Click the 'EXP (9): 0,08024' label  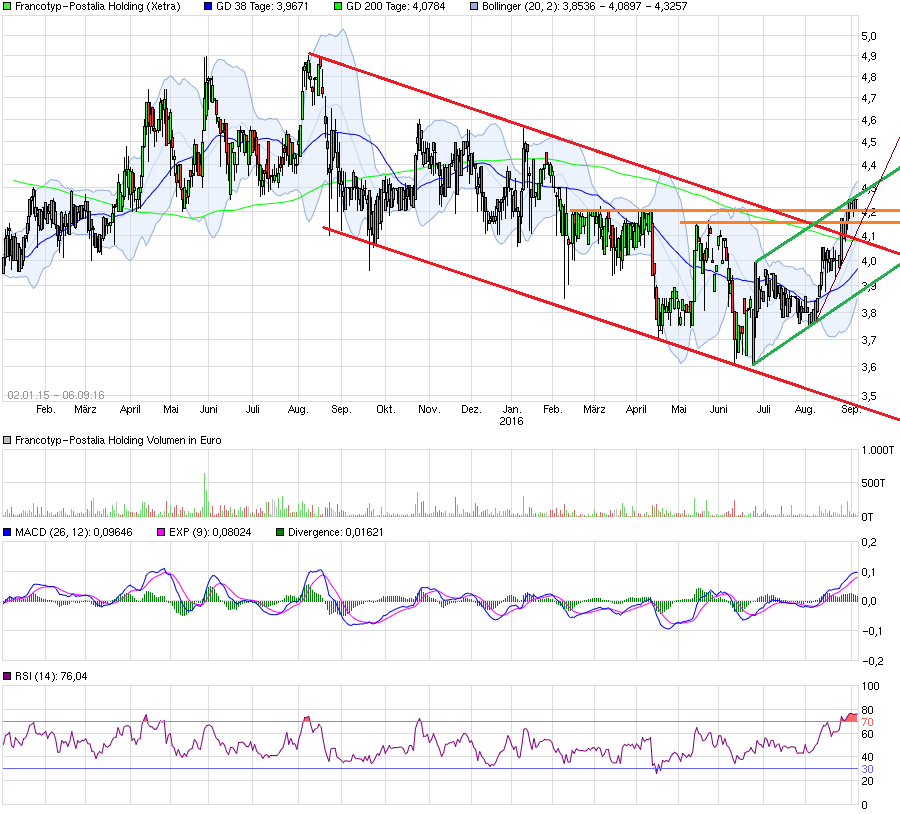210,532
